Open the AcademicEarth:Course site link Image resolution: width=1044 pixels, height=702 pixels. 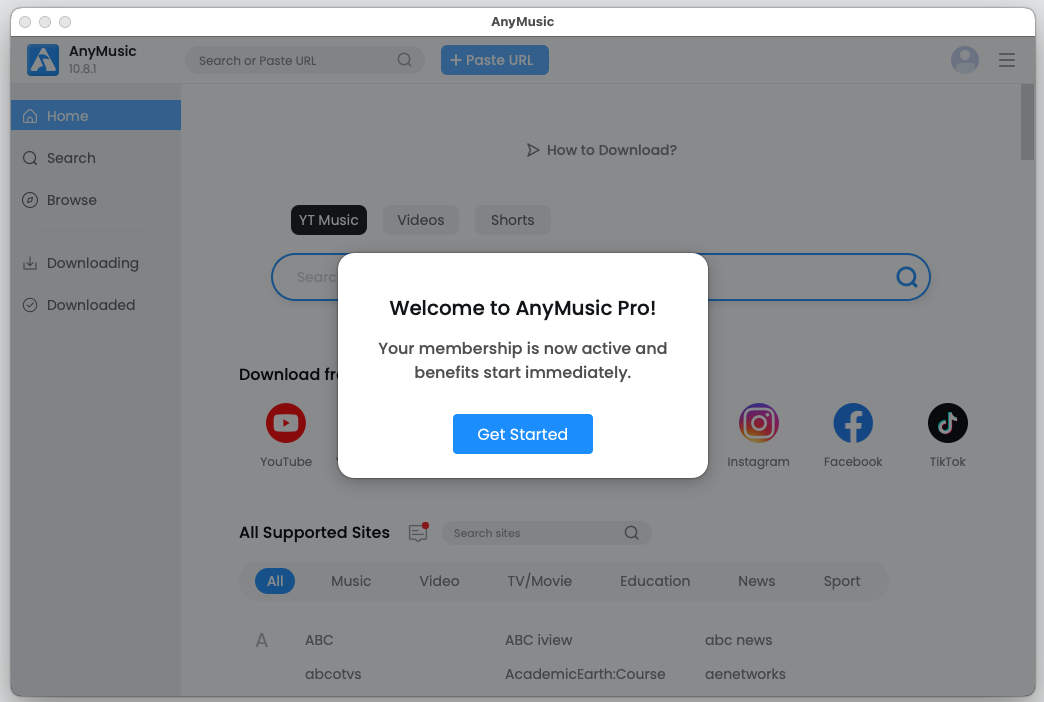[x=585, y=674]
